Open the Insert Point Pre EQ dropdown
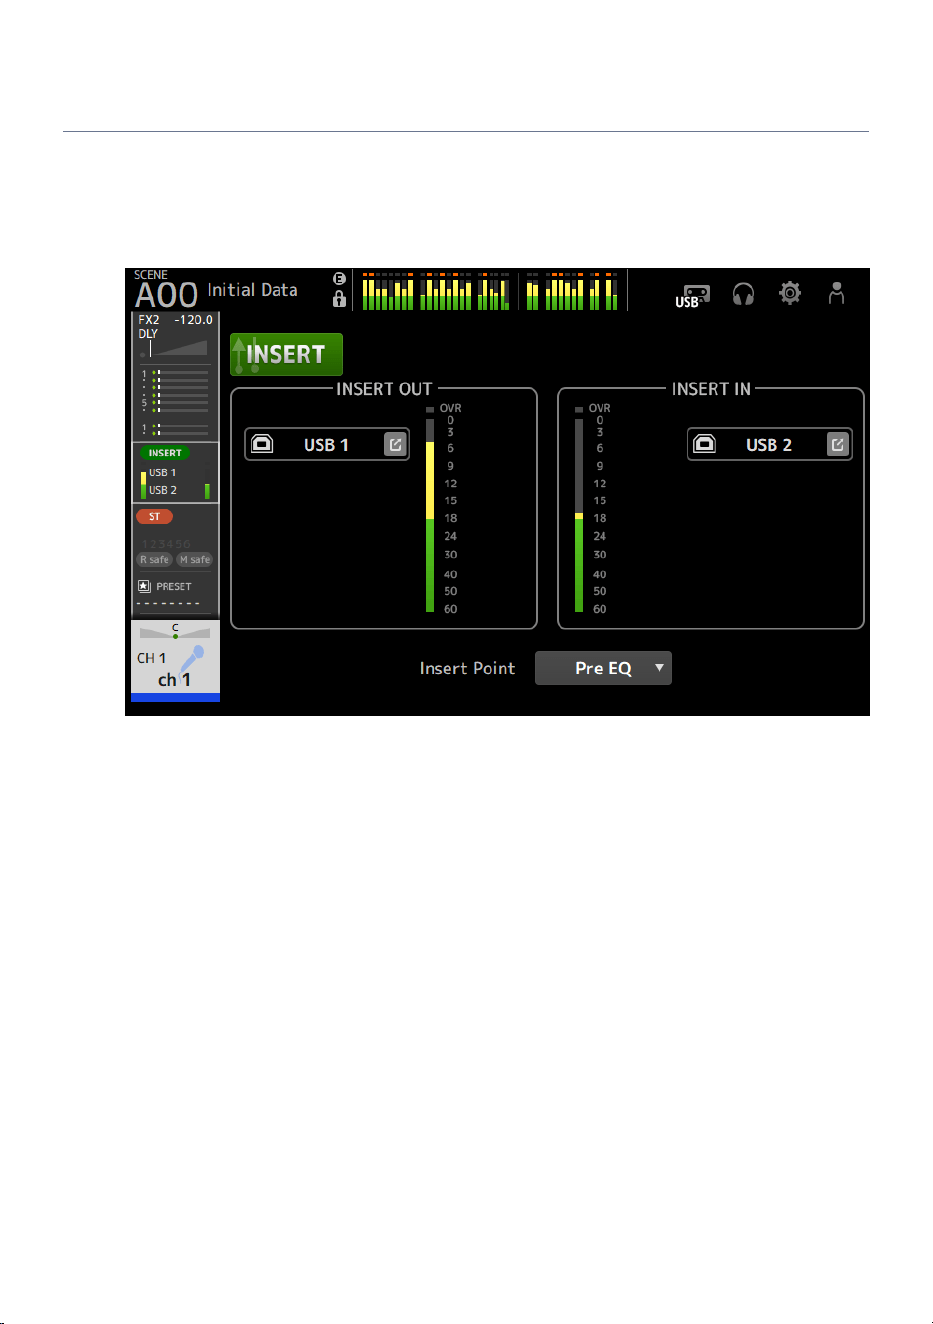The width and height of the screenshot is (933, 1324). [x=603, y=668]
